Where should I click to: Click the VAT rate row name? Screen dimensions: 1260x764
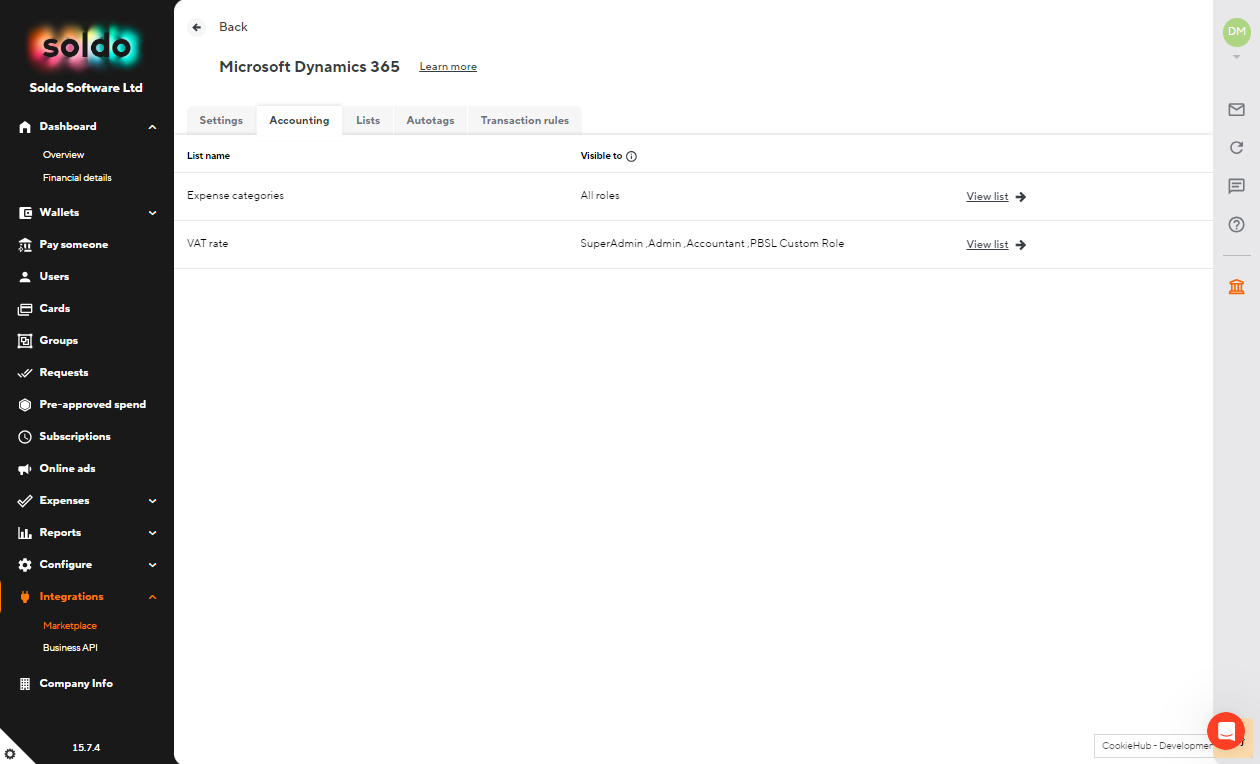tap(207, 244)
